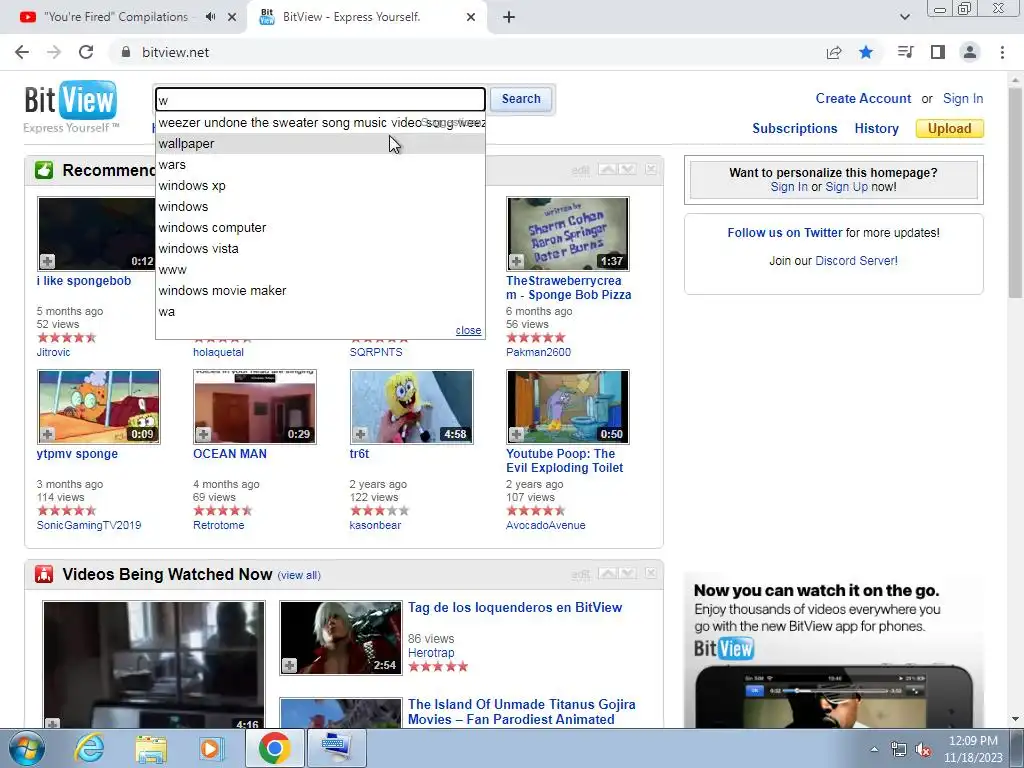Click muted volume icon in system tray
The height and width of the screenshot is (768, 1024).
[923, 750]
